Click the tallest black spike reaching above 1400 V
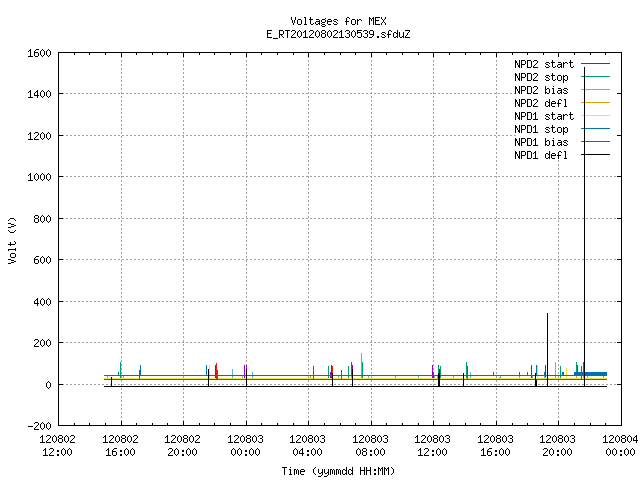 [x=584, y=227]
